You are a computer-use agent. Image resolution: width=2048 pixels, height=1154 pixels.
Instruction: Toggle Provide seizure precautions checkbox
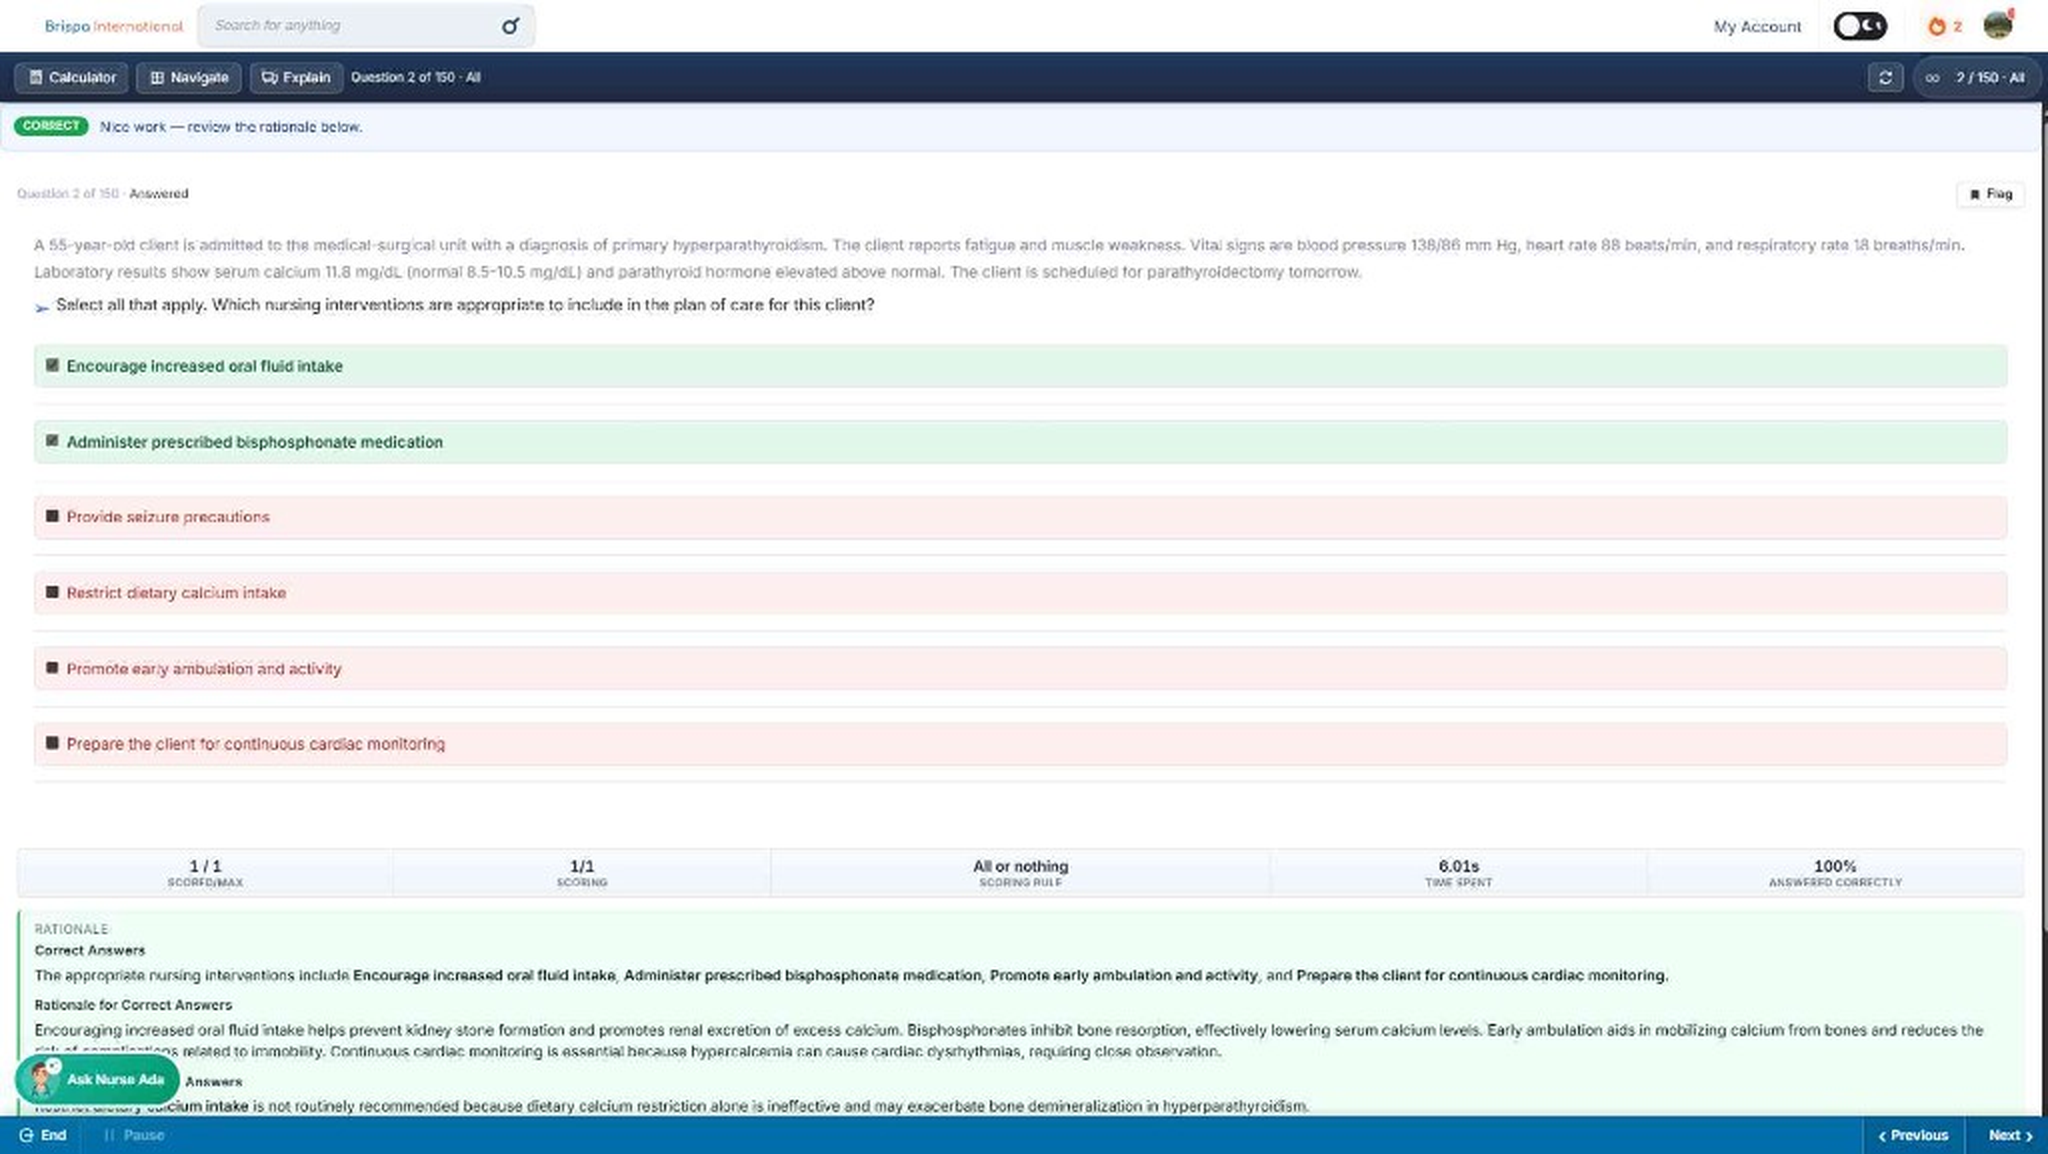[52, 516]
